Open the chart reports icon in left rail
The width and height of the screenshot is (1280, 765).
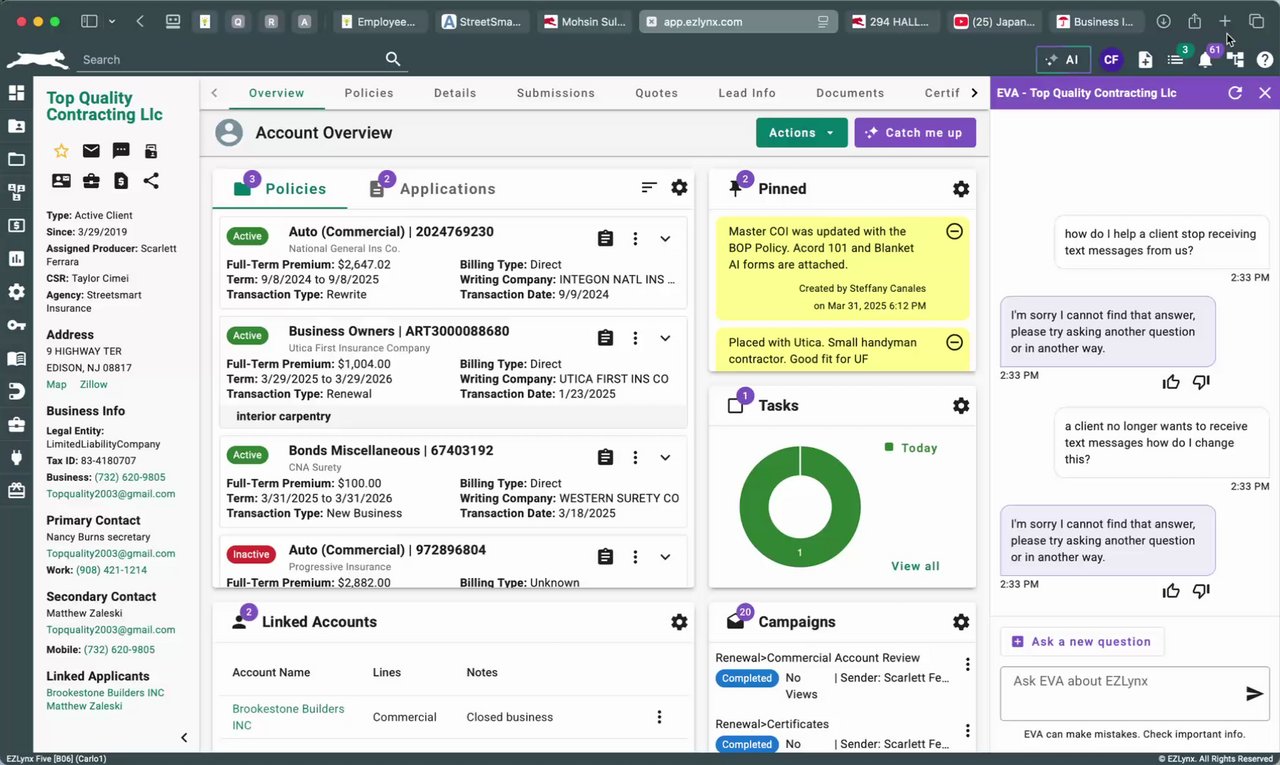[16, 258]
